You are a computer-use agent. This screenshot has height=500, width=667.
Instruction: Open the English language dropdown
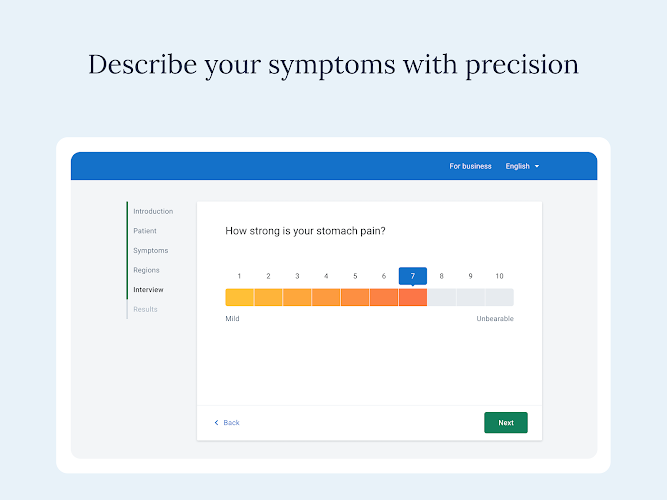coord(522,166)
